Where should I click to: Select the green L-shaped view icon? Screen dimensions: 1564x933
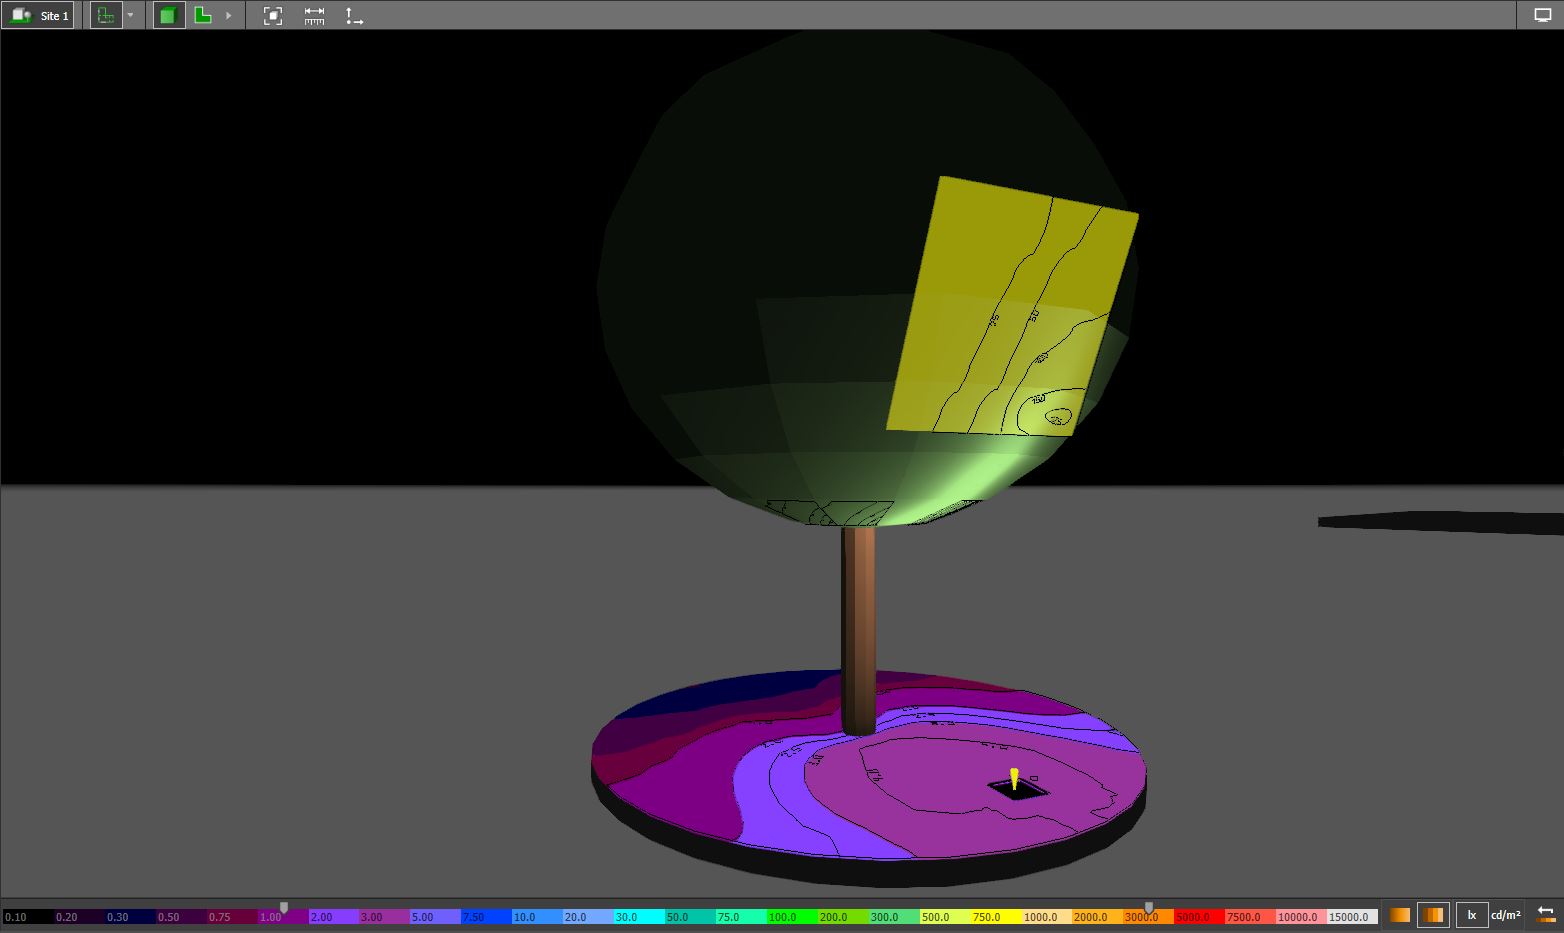(x=203, y=16)
